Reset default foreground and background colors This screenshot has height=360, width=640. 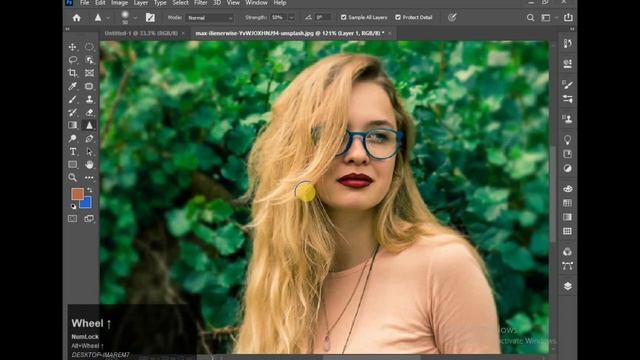pyautogui.click(x=73, y=207)
